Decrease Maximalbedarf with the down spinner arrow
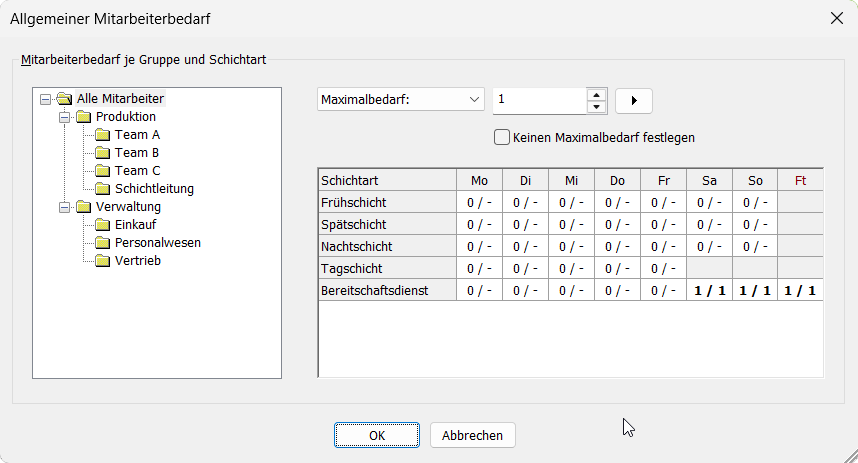This screenshot has width=858, height=463. click(x=596, y=107)
